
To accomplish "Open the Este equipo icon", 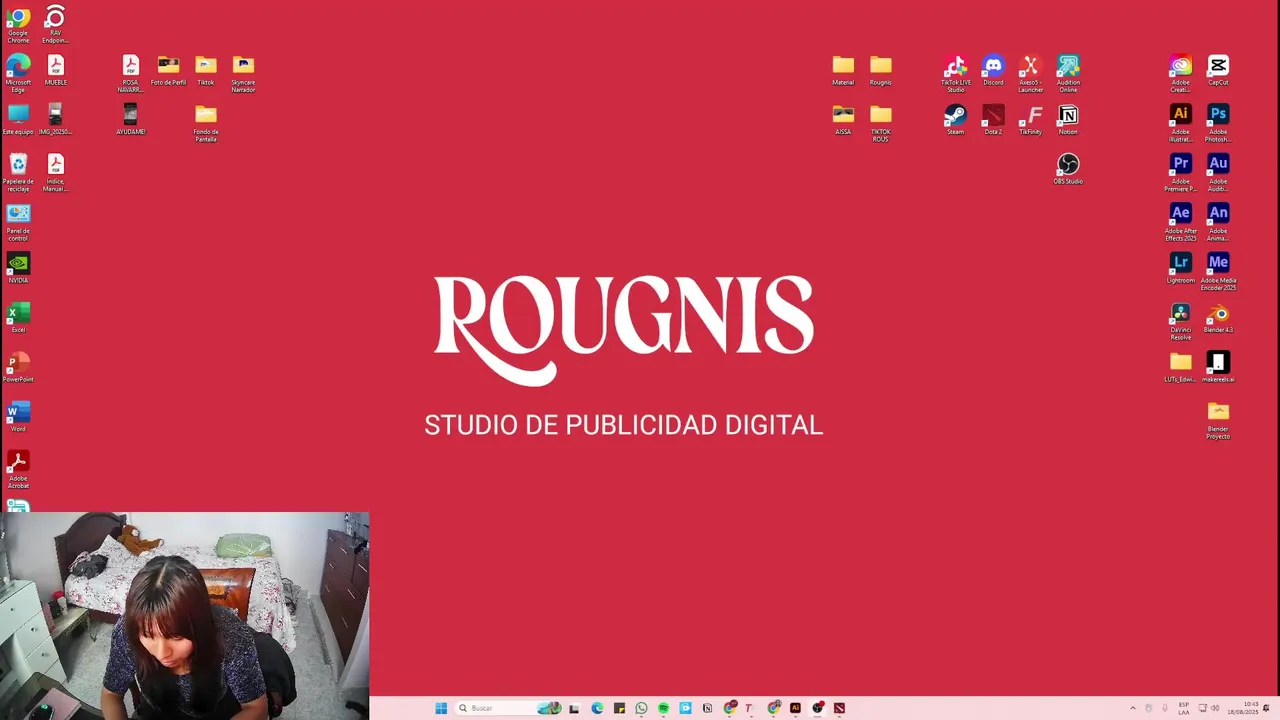I will click(x=18, y=119).
